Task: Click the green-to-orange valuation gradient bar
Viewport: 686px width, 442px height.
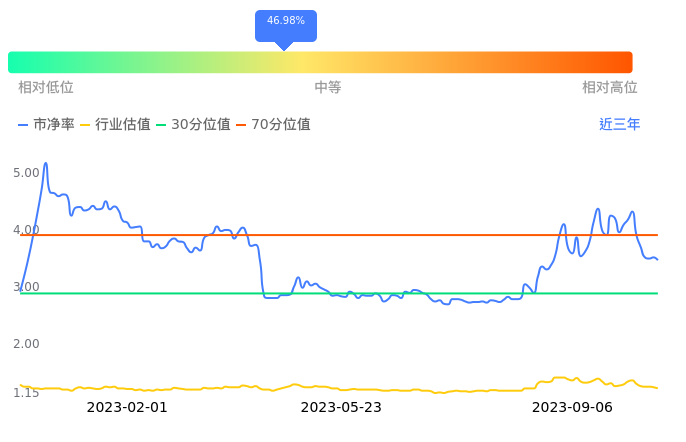Action: pyautogui.click(x=320, y=62)
